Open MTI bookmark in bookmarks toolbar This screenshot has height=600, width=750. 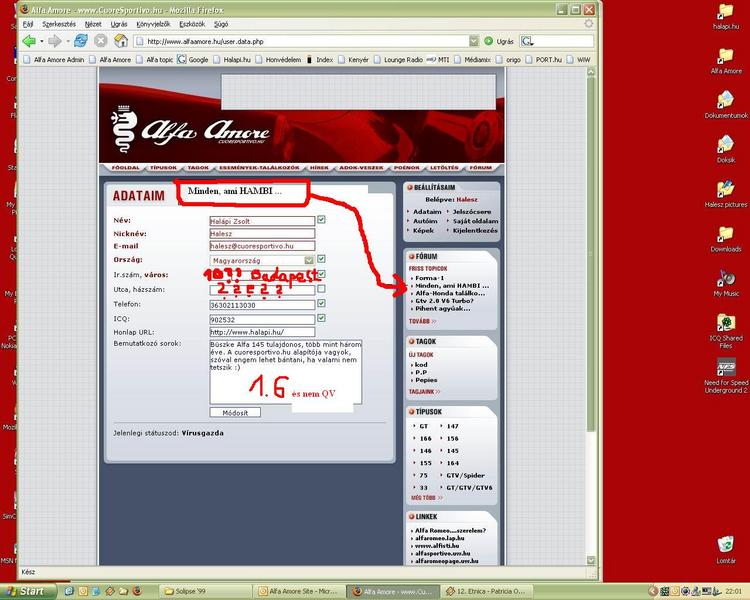pos(438,60)
